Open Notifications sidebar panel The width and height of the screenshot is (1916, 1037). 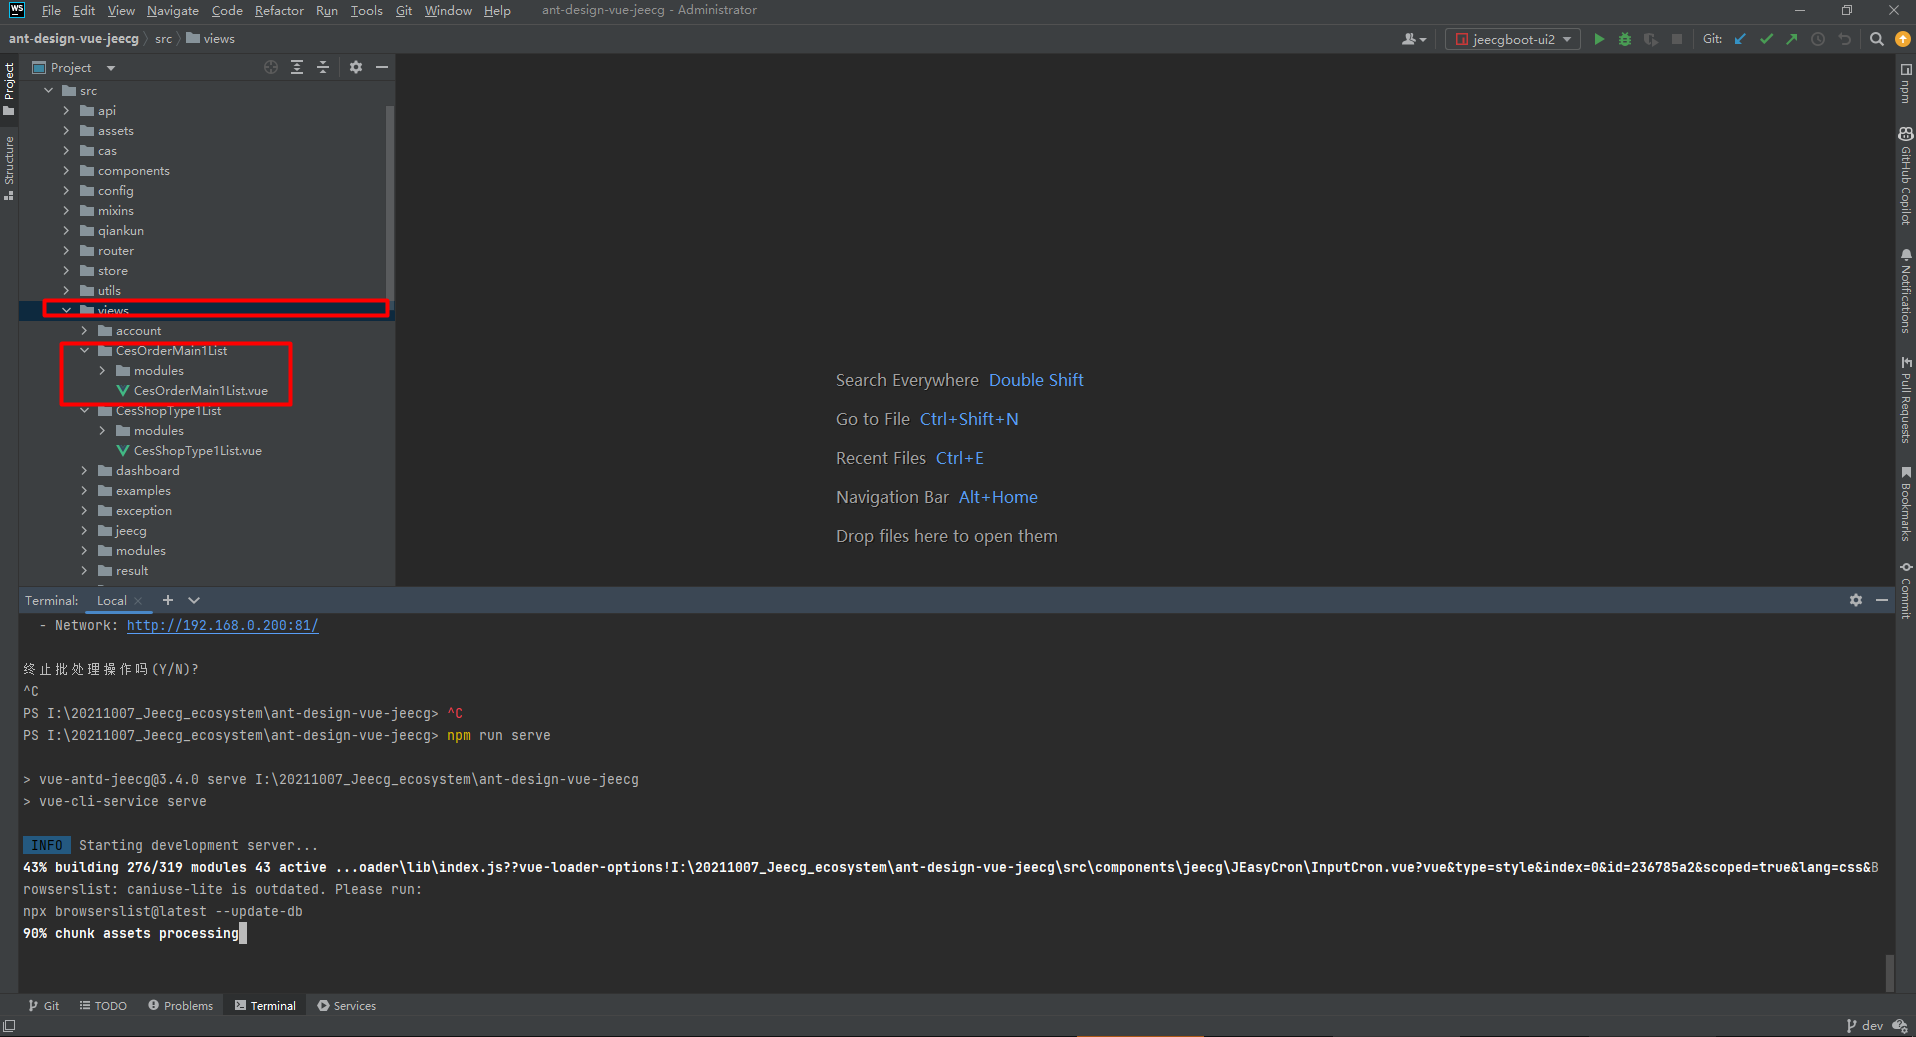click(x=1906, y=291)
